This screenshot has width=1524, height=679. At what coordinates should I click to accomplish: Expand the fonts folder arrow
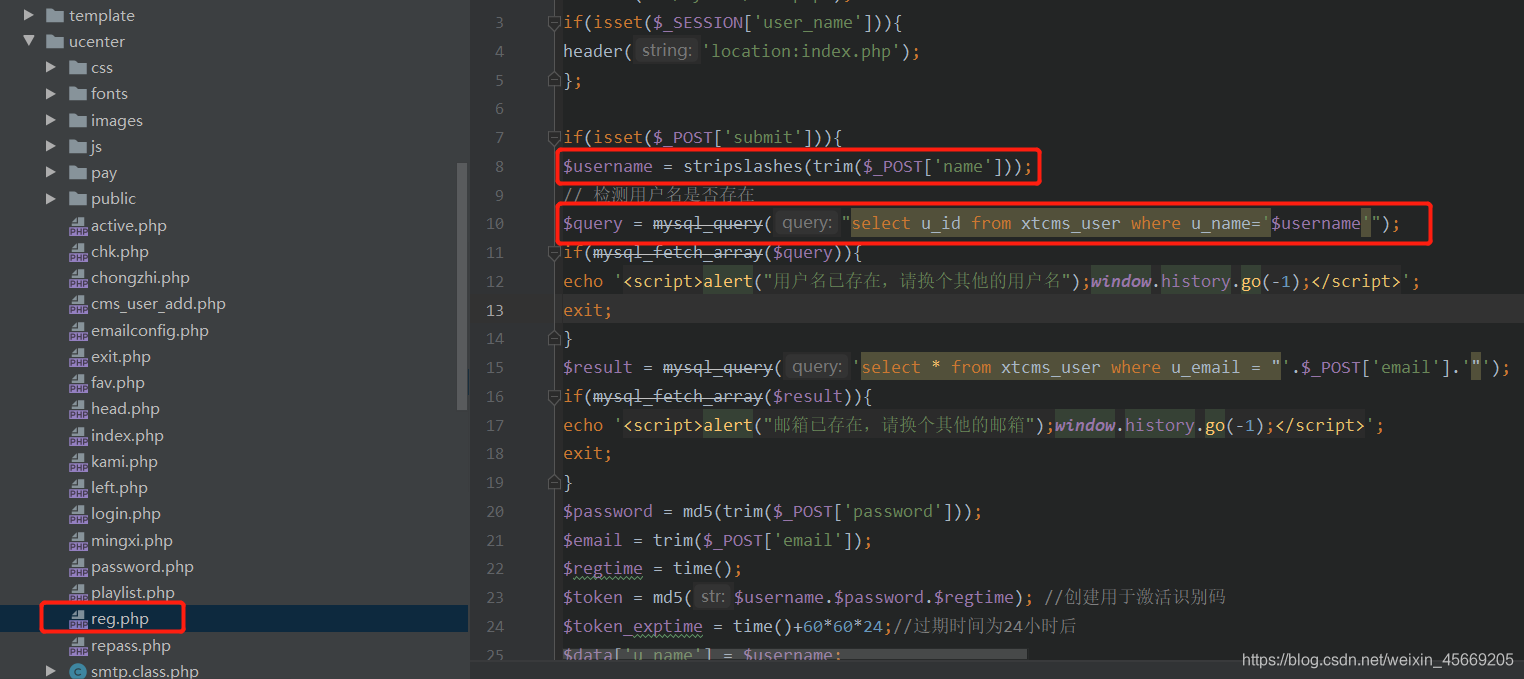point(51,94)
